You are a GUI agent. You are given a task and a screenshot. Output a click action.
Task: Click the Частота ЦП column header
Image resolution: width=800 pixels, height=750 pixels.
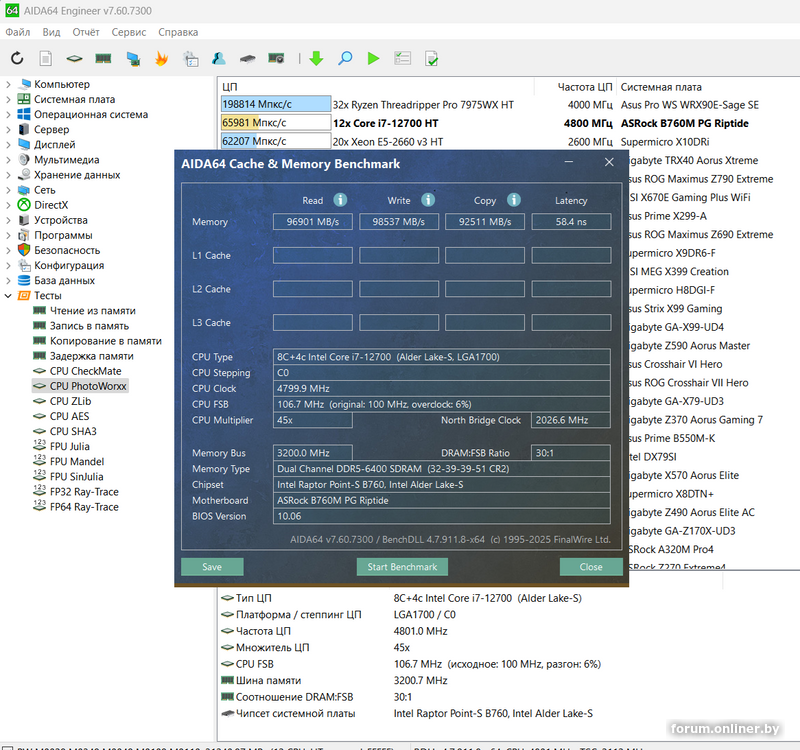coord(585,87)
